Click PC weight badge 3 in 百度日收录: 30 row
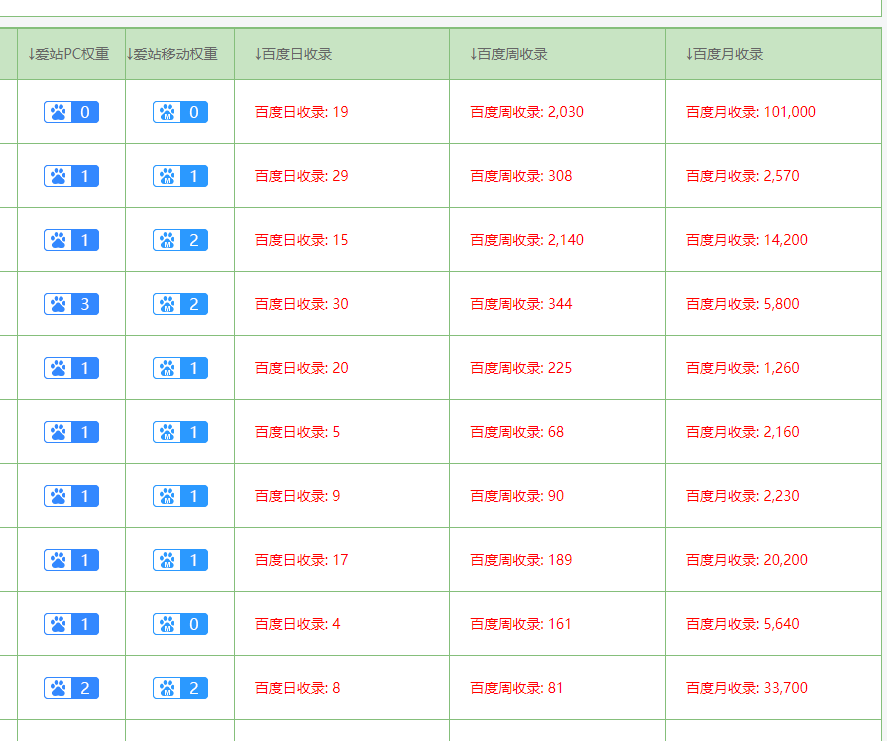This screenshot has height=741, width=887. 71,304
